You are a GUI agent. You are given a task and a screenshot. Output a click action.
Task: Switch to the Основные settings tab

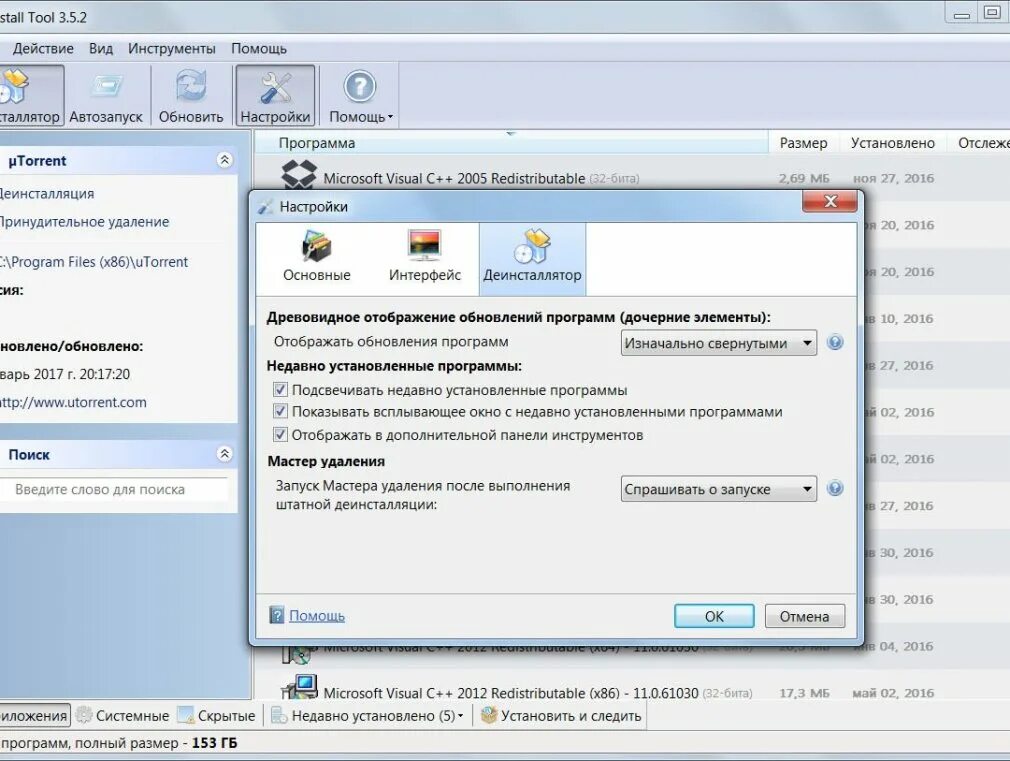point(316,258)
